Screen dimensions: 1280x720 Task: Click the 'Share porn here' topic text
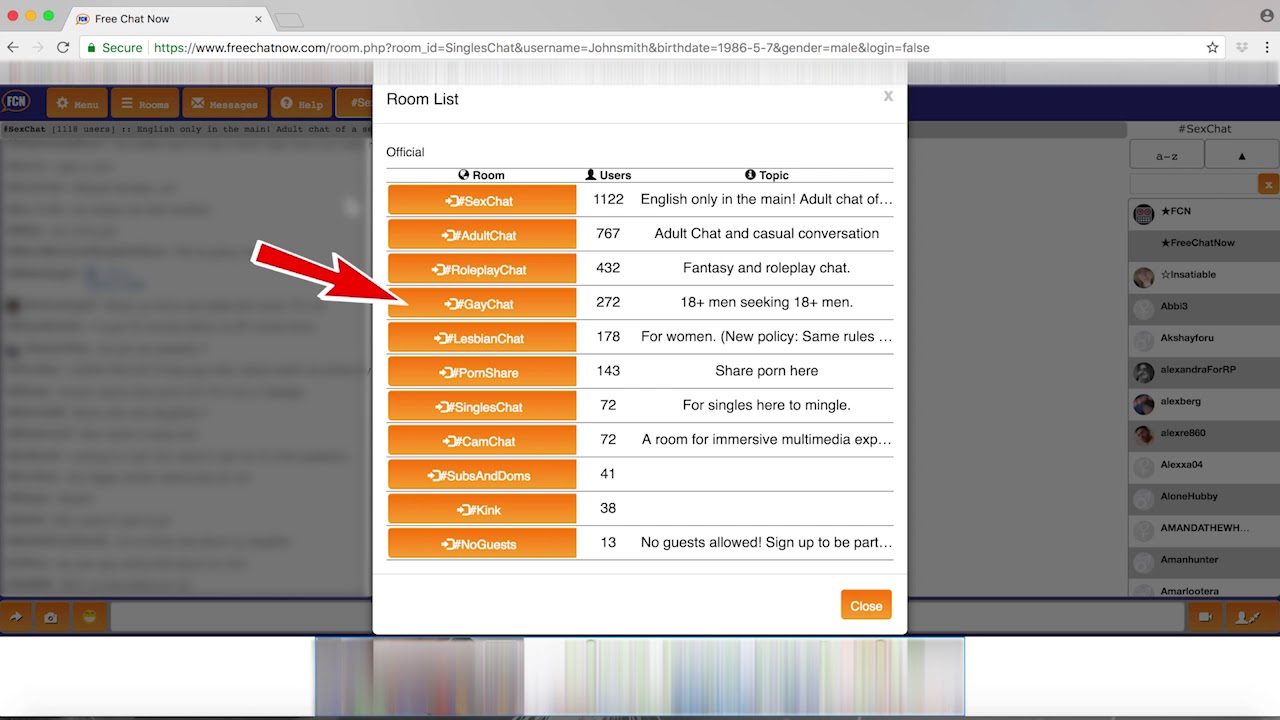click(x=766, y=371)
